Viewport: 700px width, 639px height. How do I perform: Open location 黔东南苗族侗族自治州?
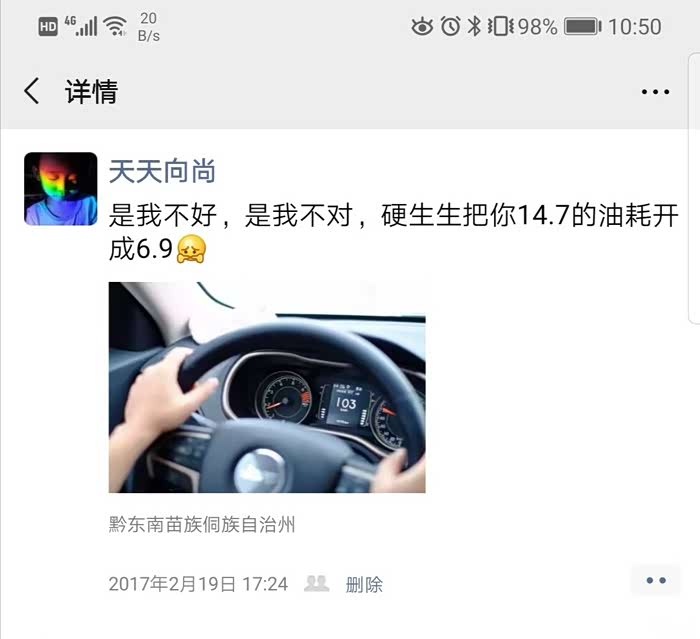202,524
